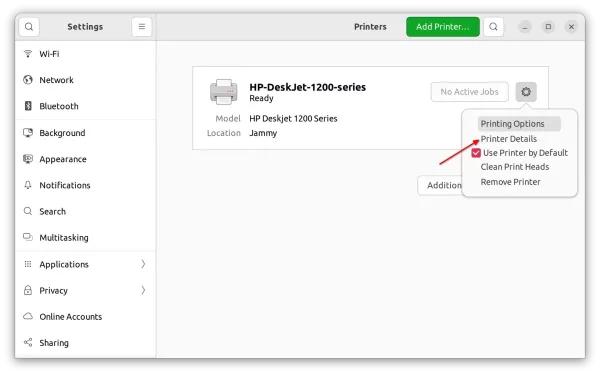The image size is (600, 375).
Task: Choose Clean Print Heads
Action: pos(515,167)
